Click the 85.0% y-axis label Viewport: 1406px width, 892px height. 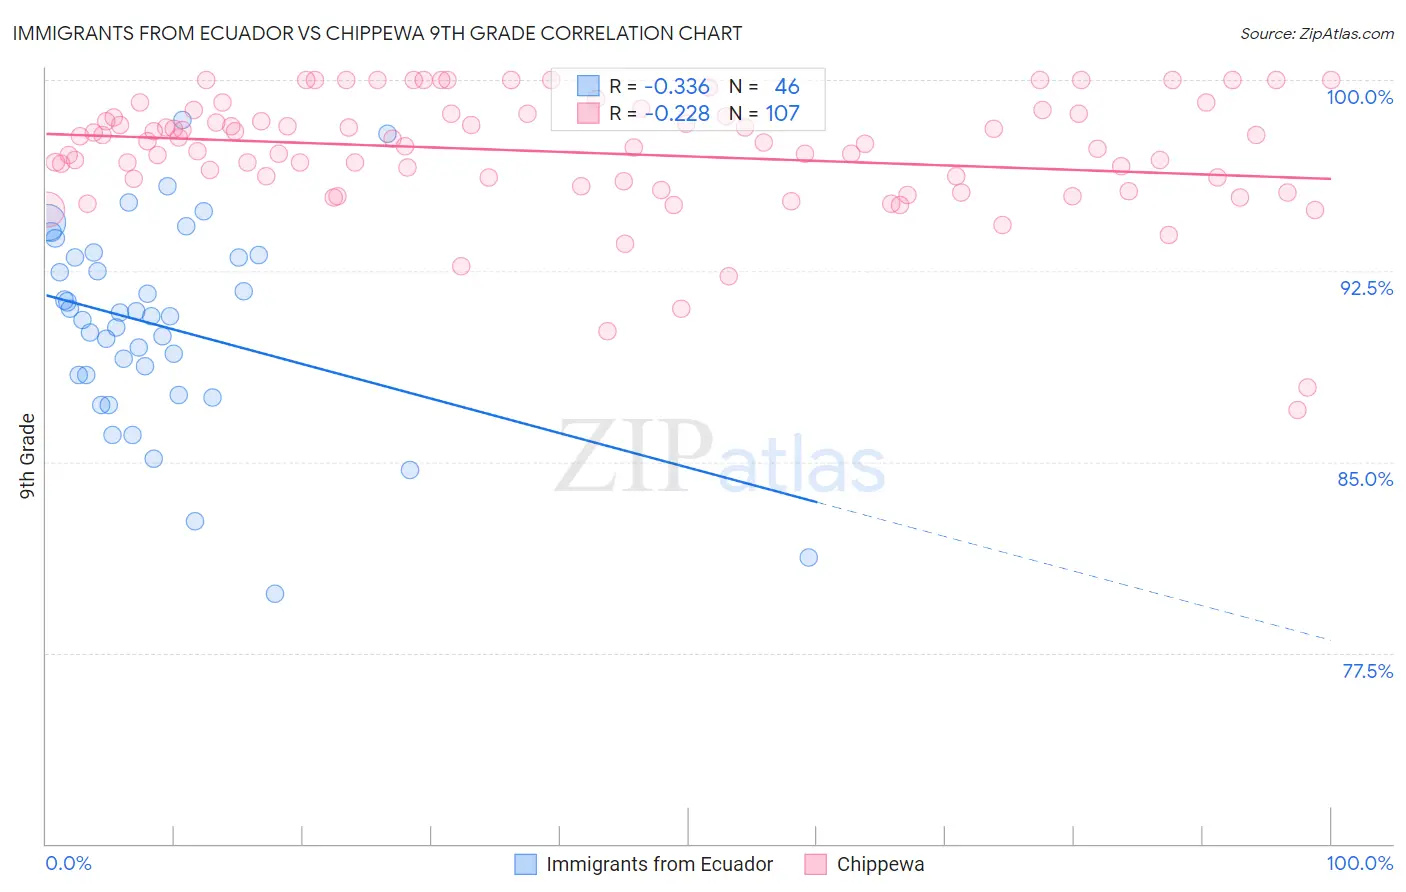click(1365, 479)
